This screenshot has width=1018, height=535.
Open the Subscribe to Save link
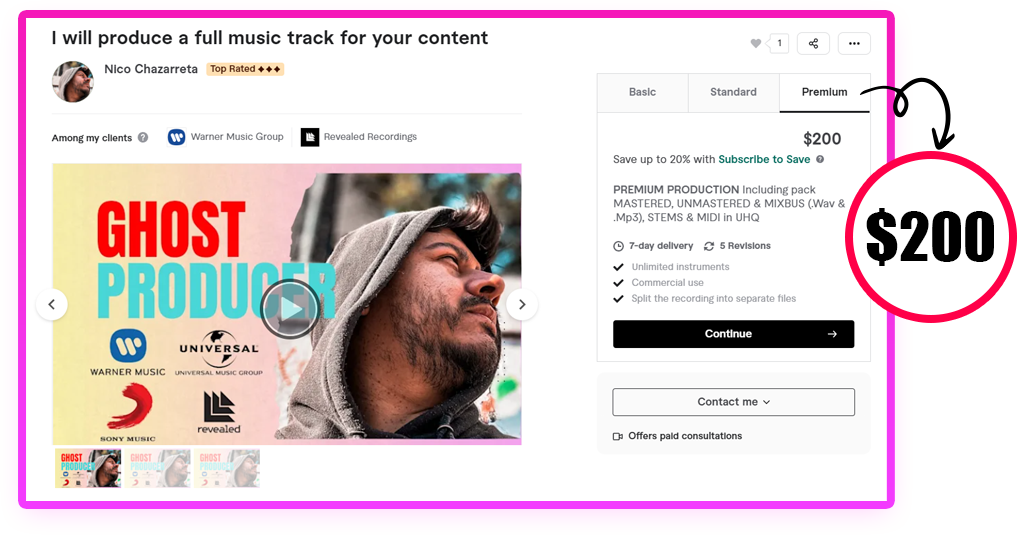point(764,160)
